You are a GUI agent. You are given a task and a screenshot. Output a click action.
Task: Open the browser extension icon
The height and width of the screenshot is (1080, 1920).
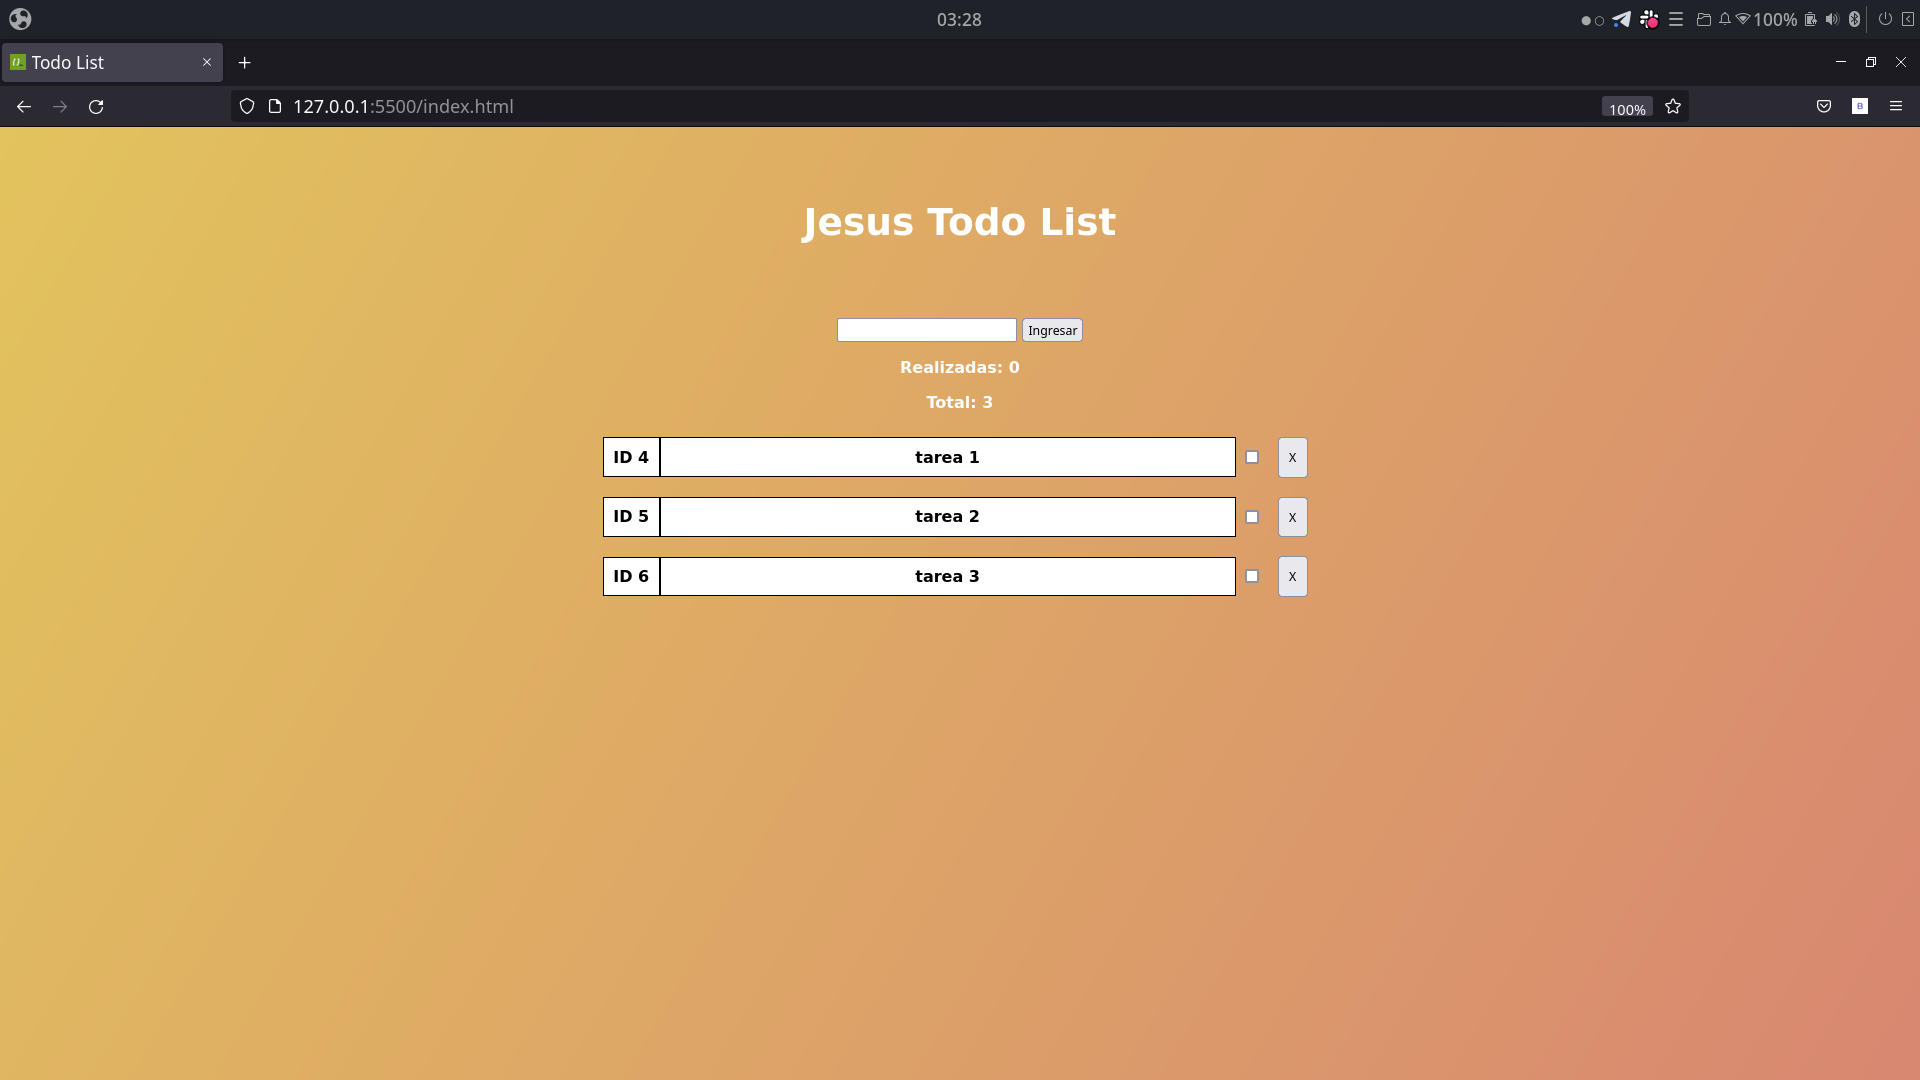tap(1860, 106)
